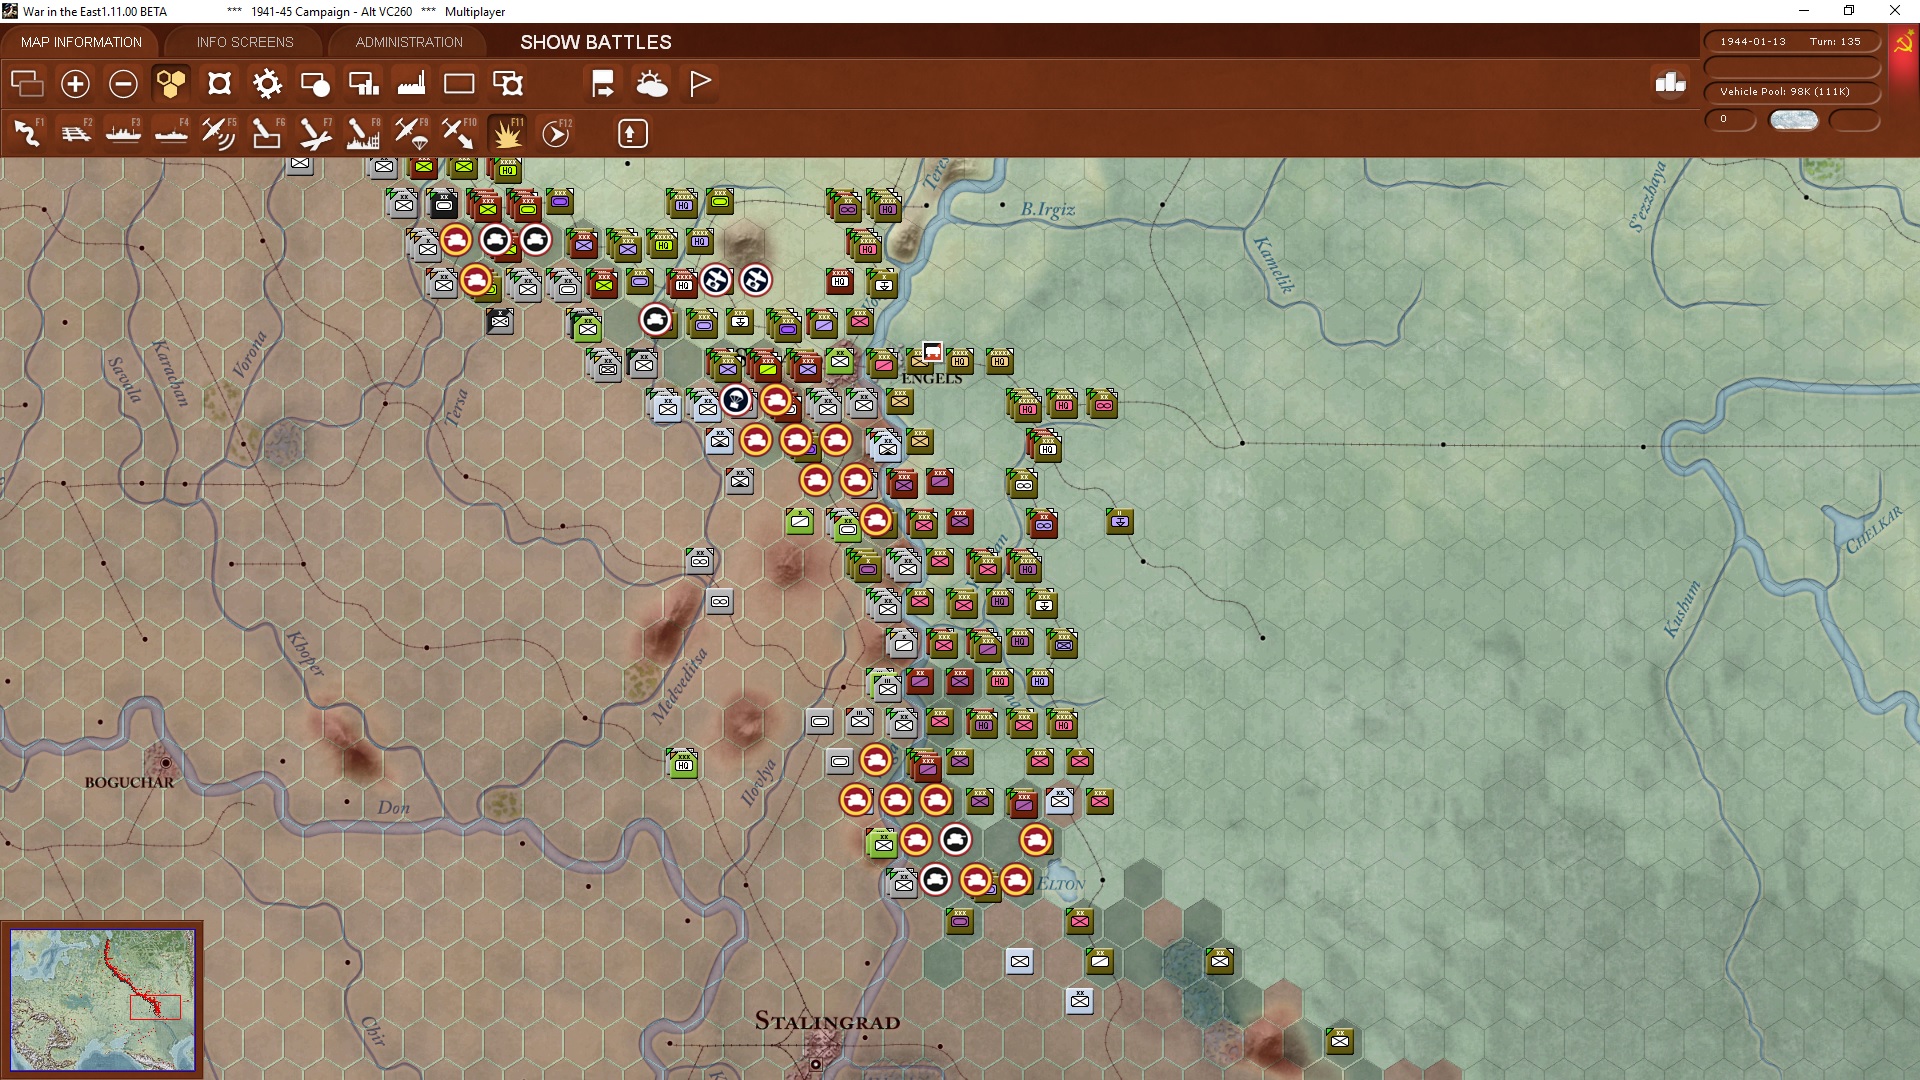Open the INFO SCREENS tab
Screen dimensions: 1920x1080
coord(245,42)
